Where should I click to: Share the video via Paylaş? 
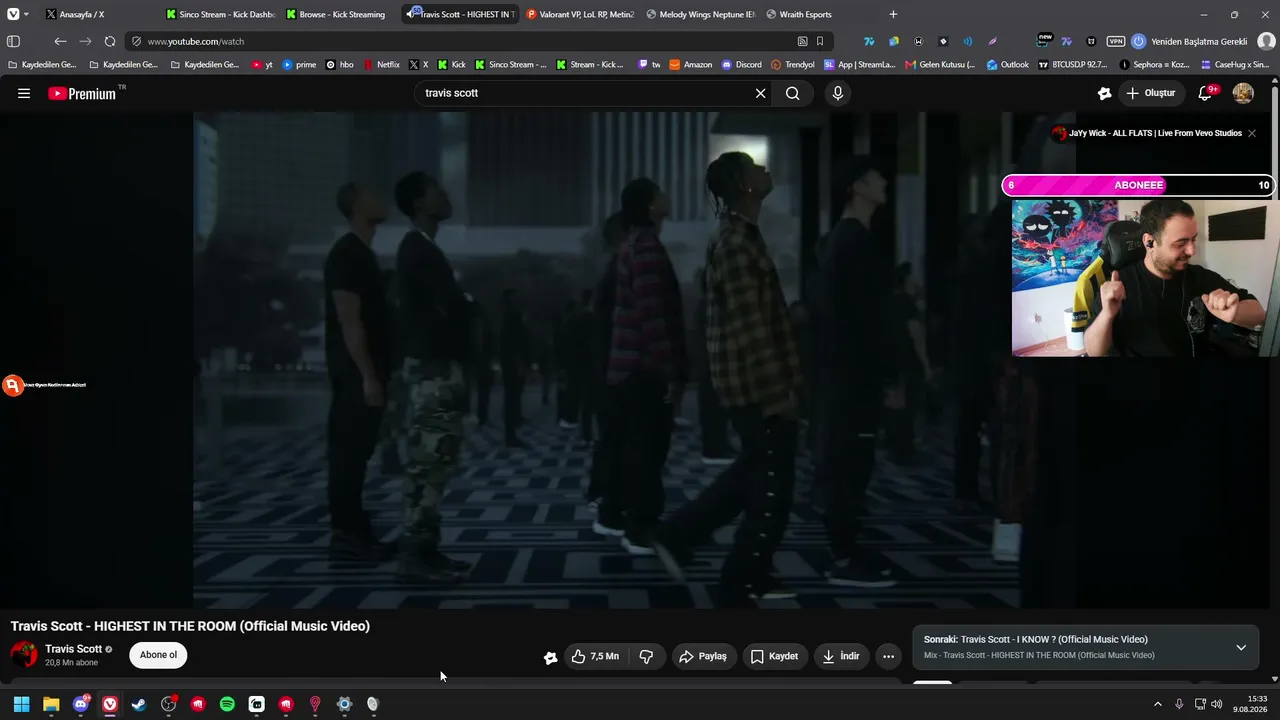(x=703, y=656)
